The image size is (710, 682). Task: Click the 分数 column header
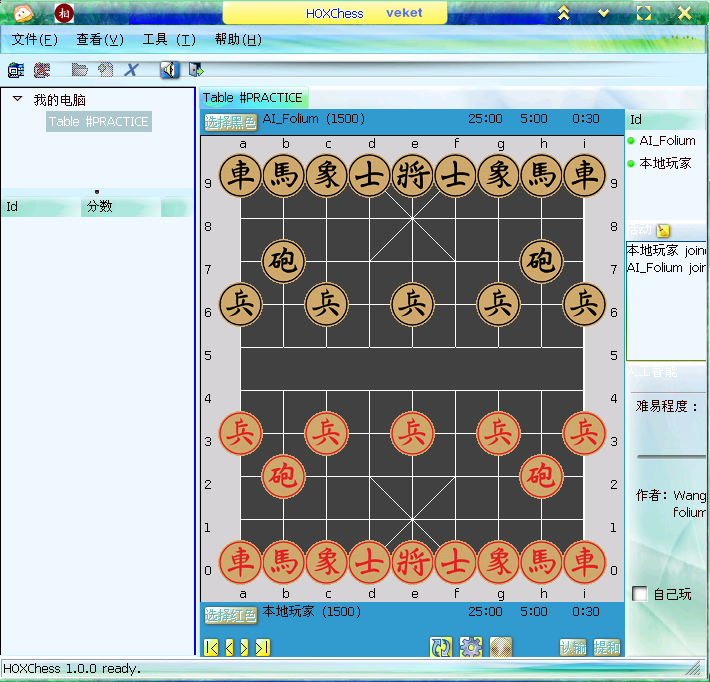coord(121,207)
